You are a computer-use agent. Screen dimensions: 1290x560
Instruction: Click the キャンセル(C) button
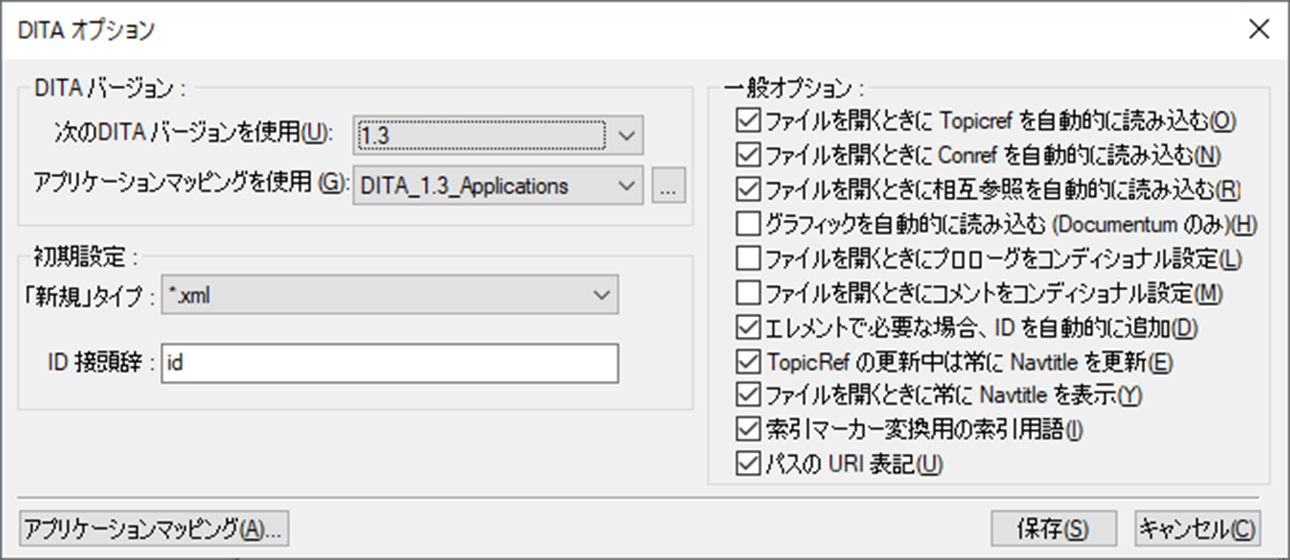click(x=1197, y=528)
